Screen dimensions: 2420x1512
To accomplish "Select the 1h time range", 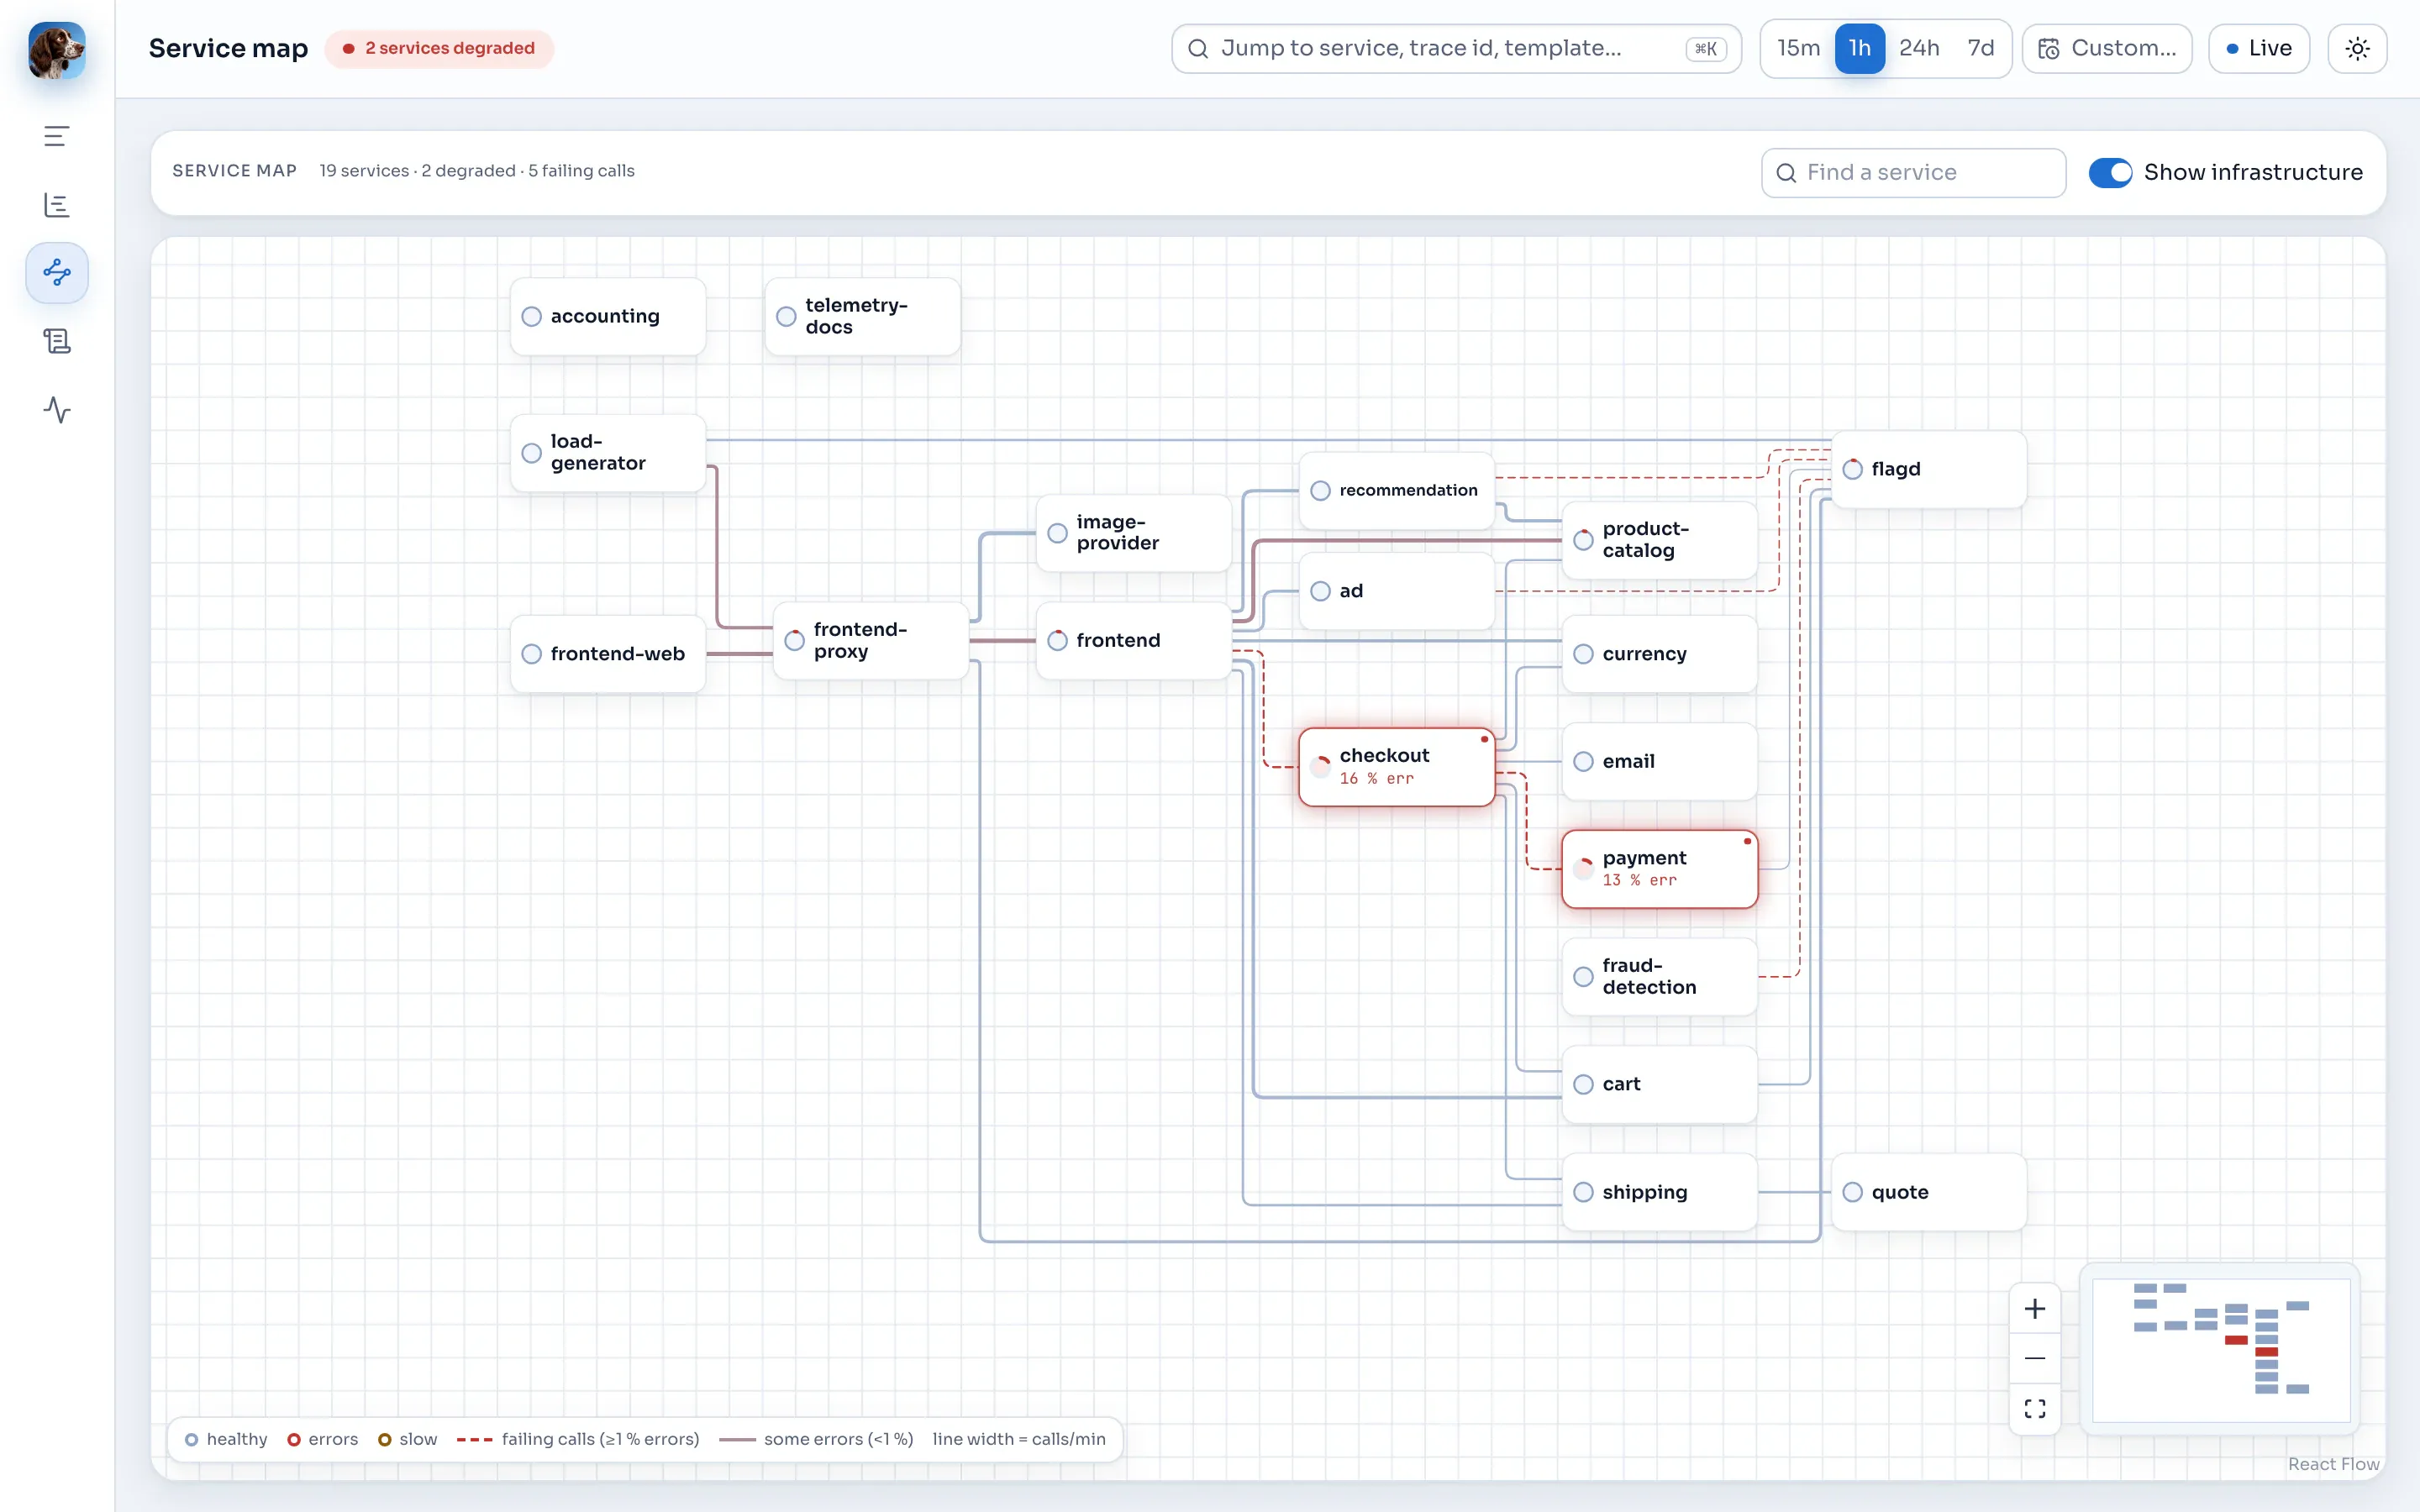I will click(x=1859, y=48).
